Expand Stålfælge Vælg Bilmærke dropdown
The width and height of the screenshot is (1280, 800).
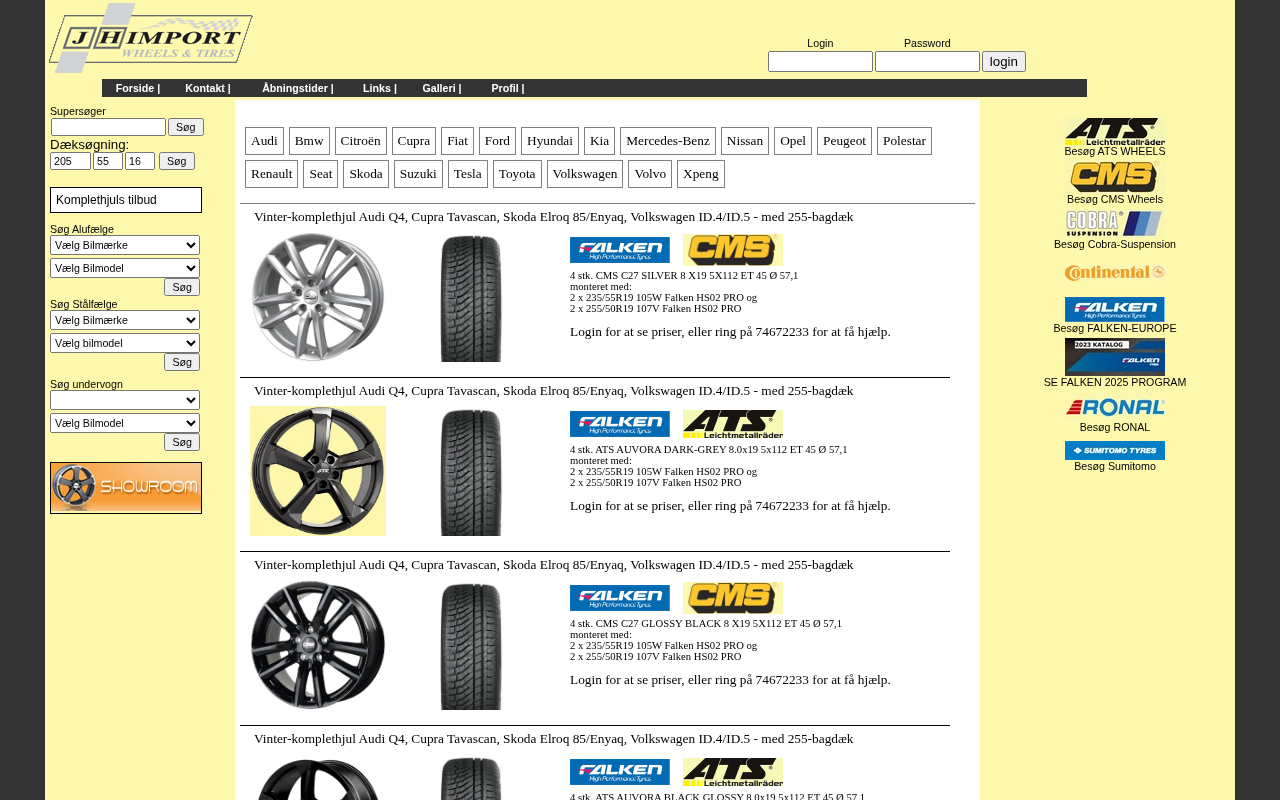(x=125, y=320)
